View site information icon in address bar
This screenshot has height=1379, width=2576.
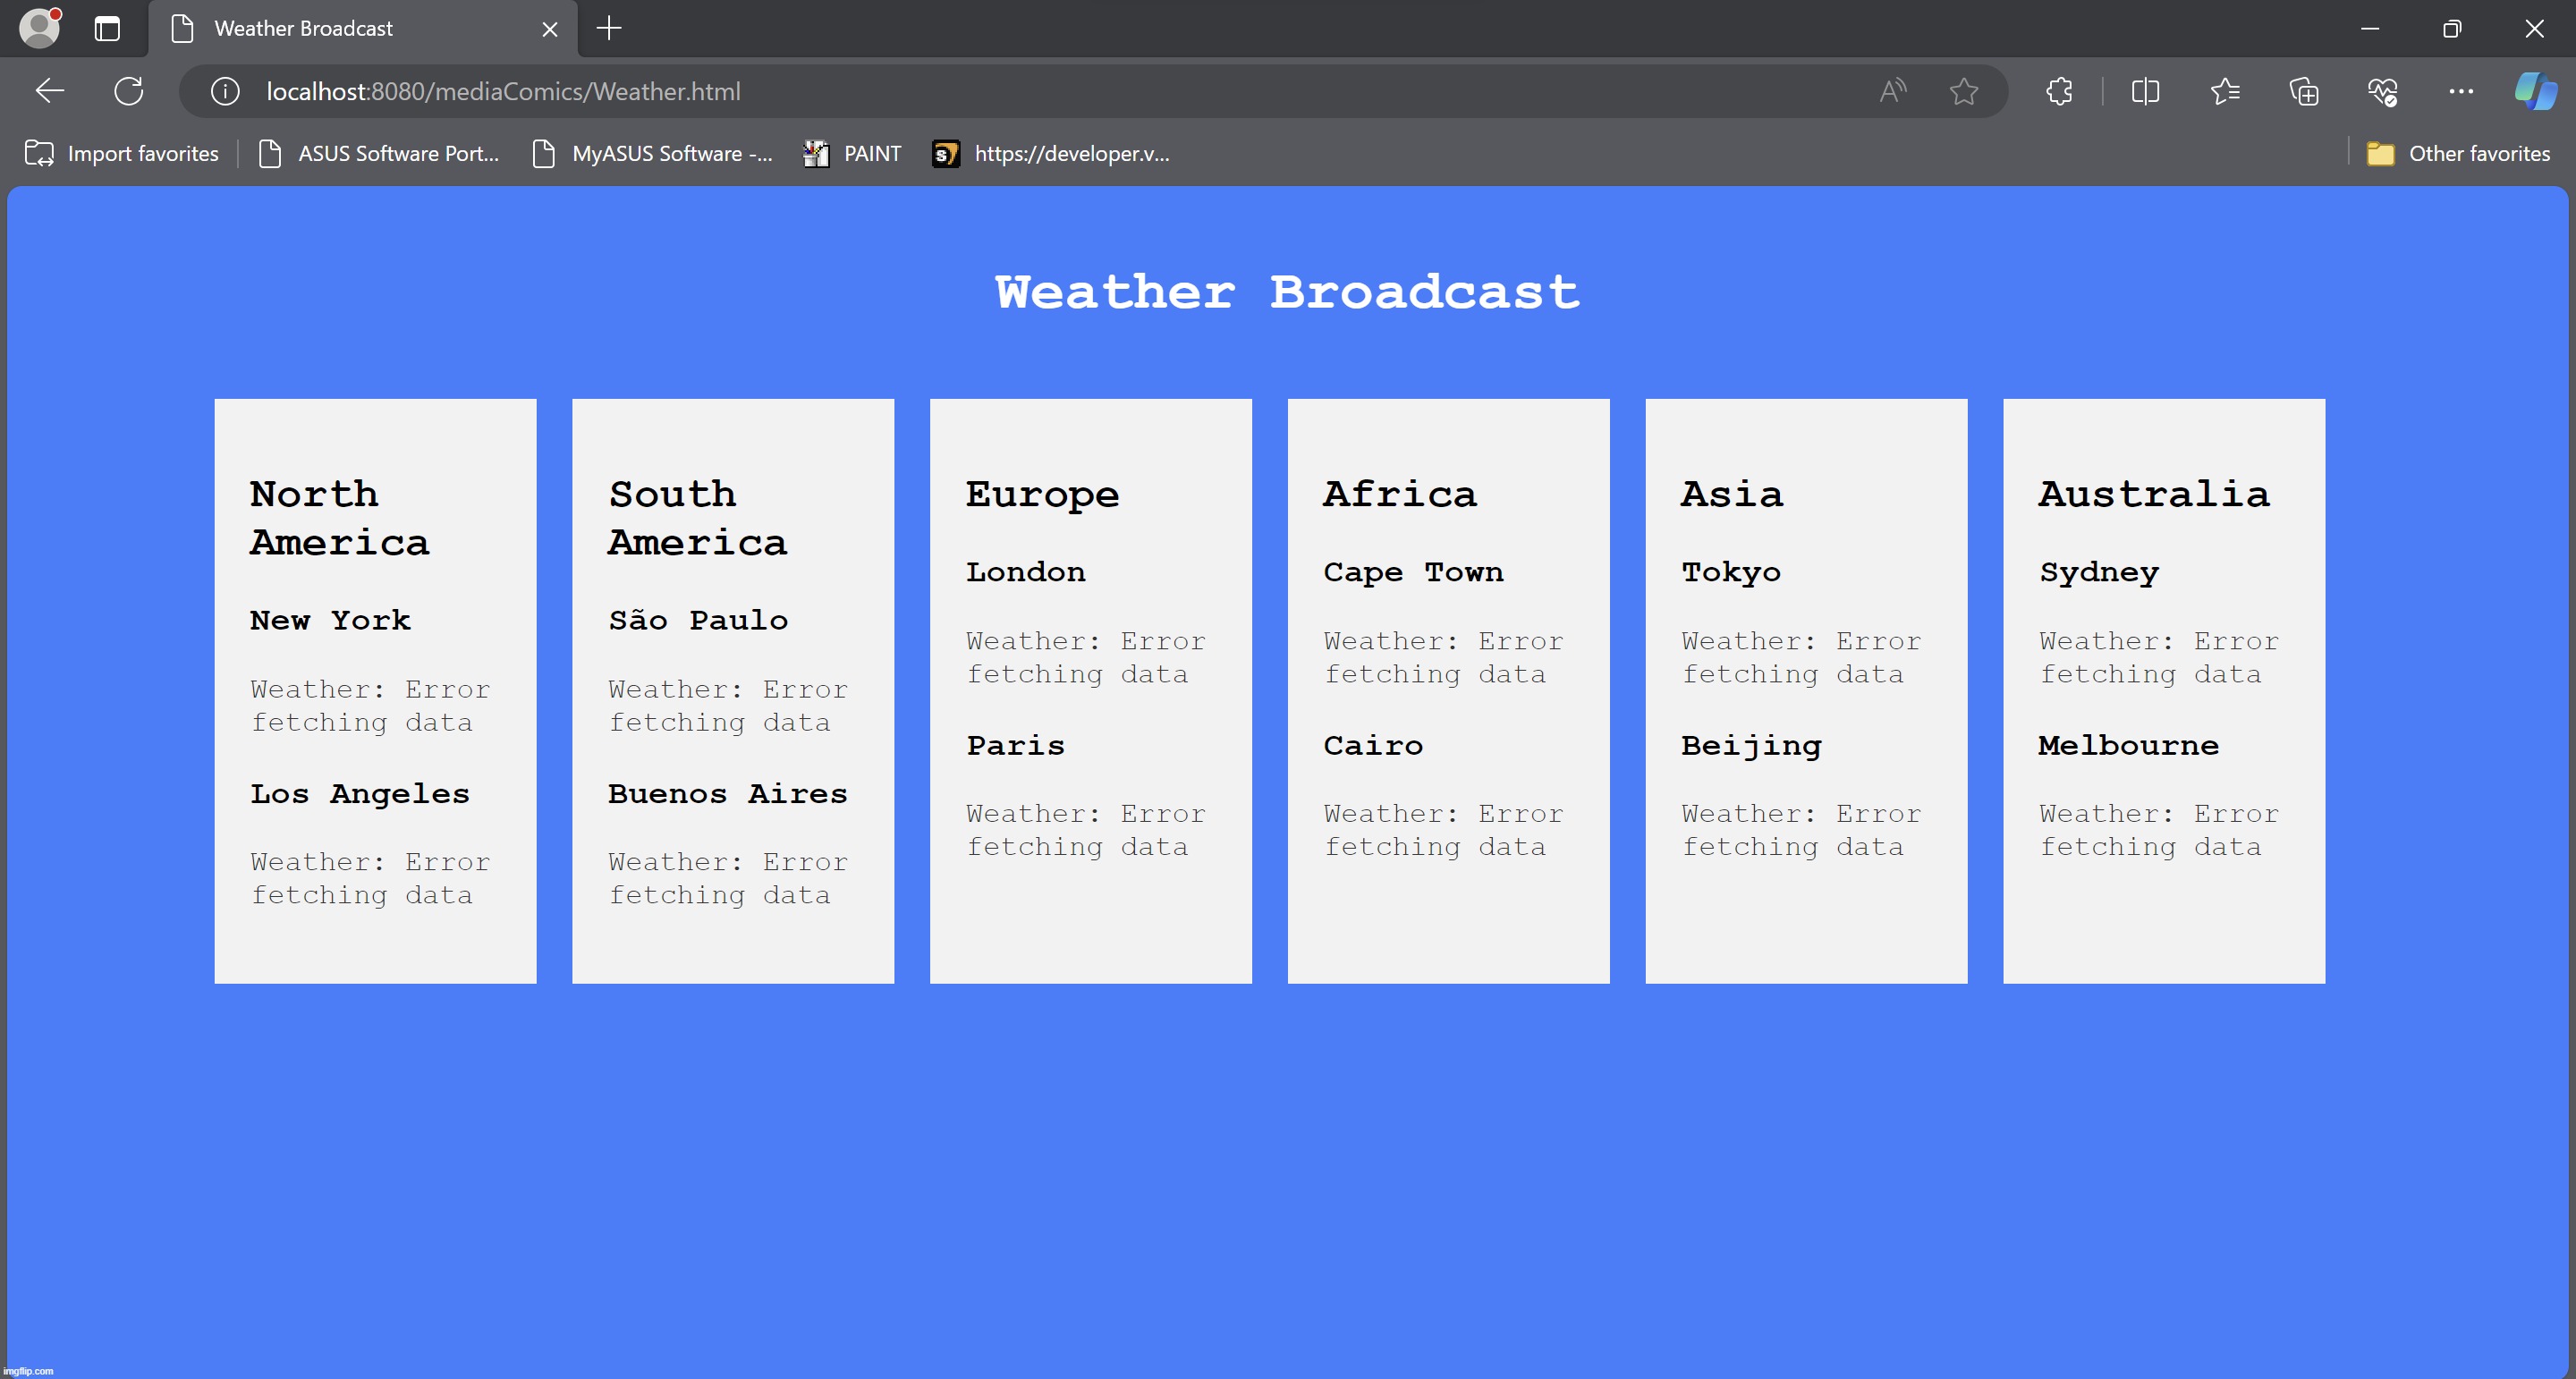point(225,91)
